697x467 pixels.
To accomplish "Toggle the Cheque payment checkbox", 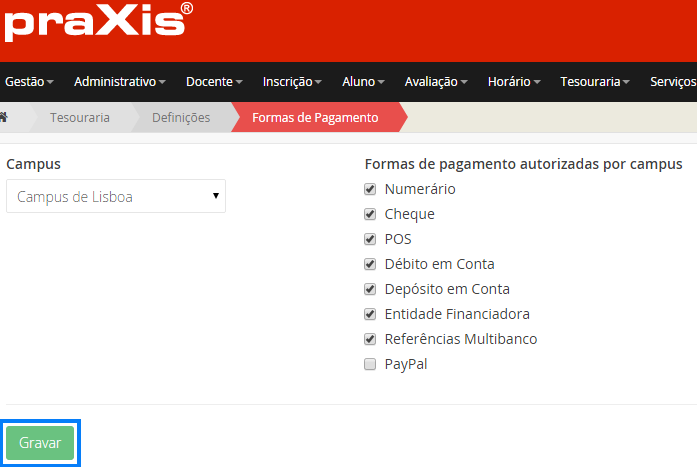I will [370, 214].
